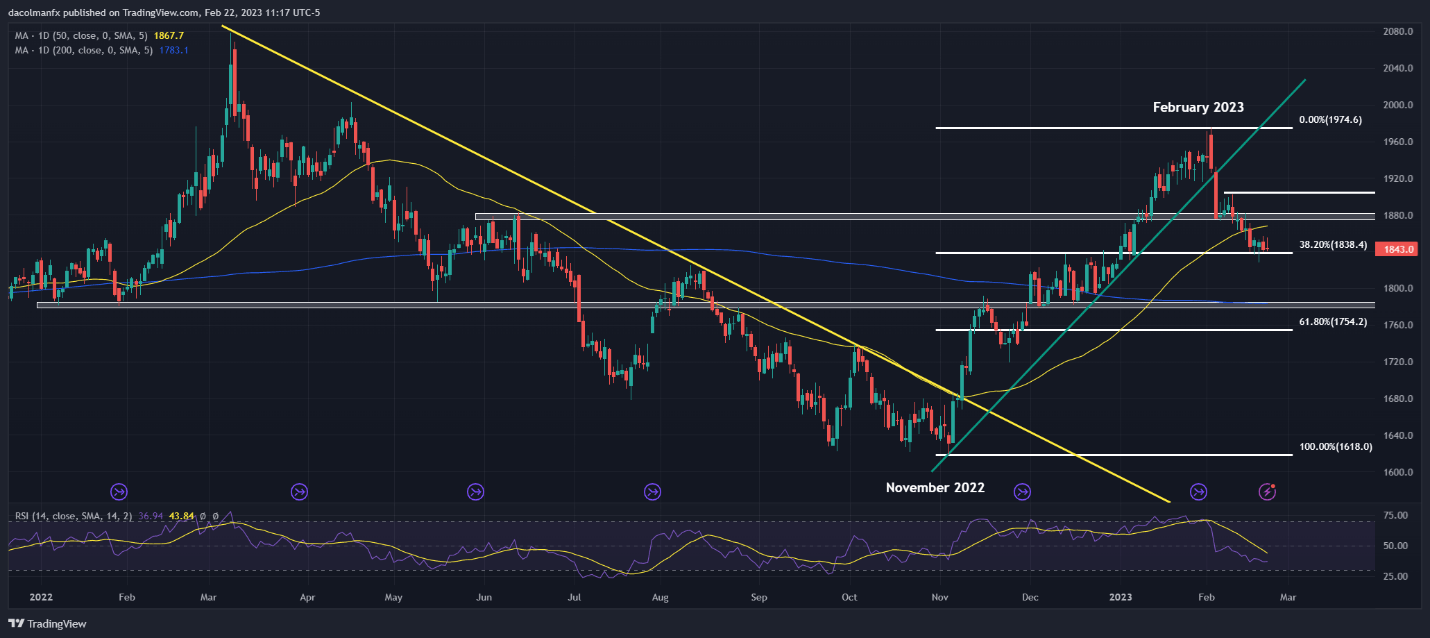Click the 2022 year label on time axis
1430x638 pixels.
click(41, 596)
